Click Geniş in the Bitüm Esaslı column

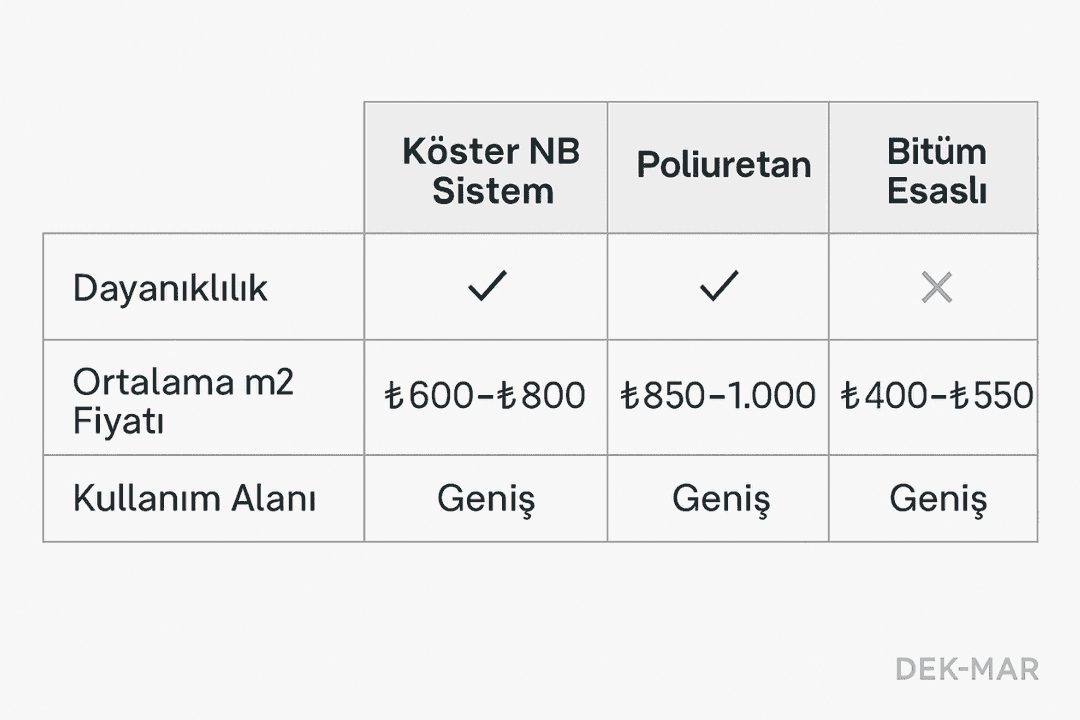click(x=938, y=498)
